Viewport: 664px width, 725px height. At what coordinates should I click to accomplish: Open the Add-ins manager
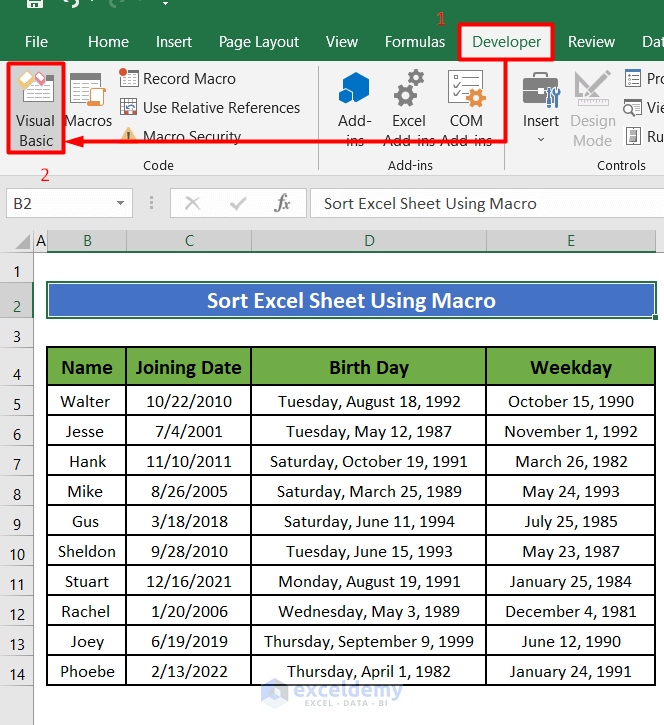(x=355, y=109)
